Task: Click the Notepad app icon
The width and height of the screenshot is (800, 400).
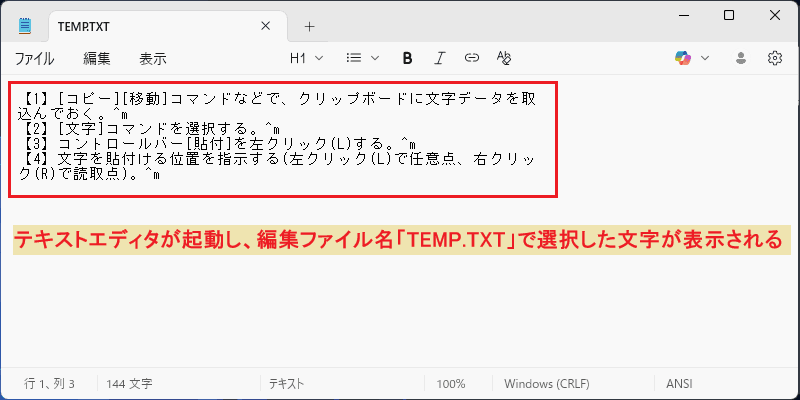Action: [24, 26]
